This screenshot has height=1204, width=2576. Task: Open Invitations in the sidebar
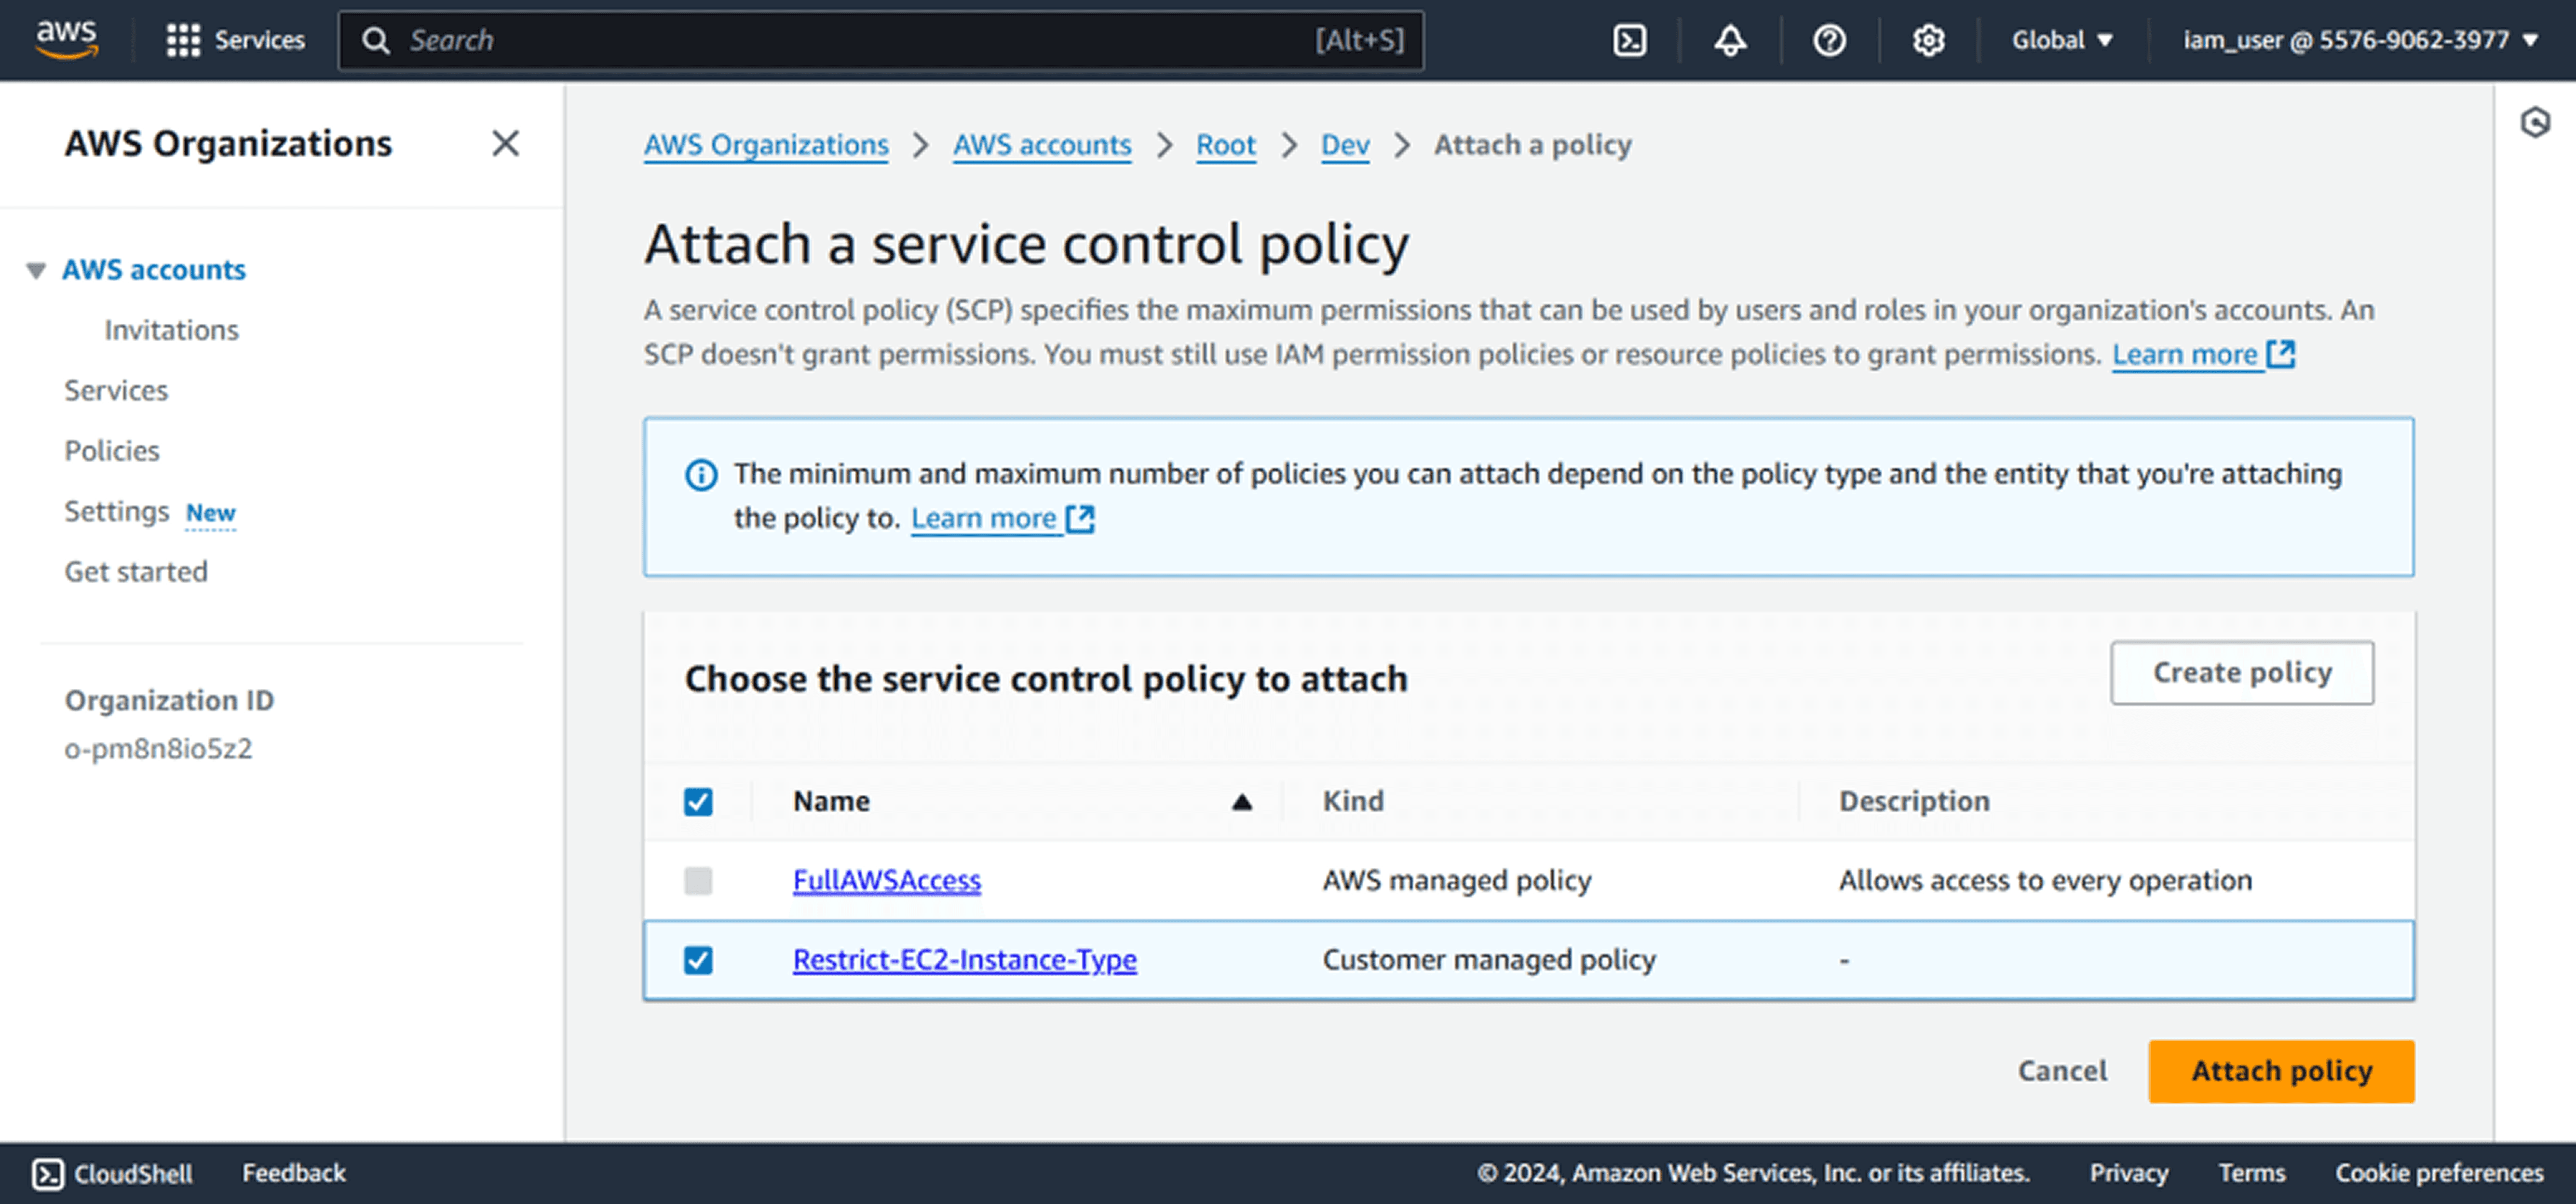pos(171,330)
